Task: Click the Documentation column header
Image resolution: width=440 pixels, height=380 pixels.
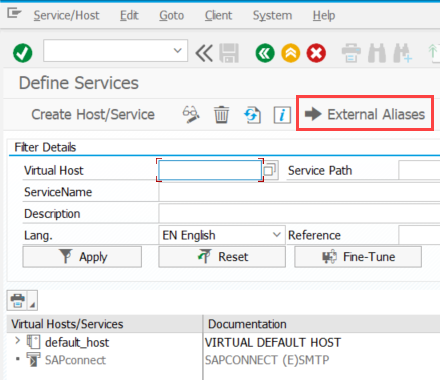Action: 322,324
